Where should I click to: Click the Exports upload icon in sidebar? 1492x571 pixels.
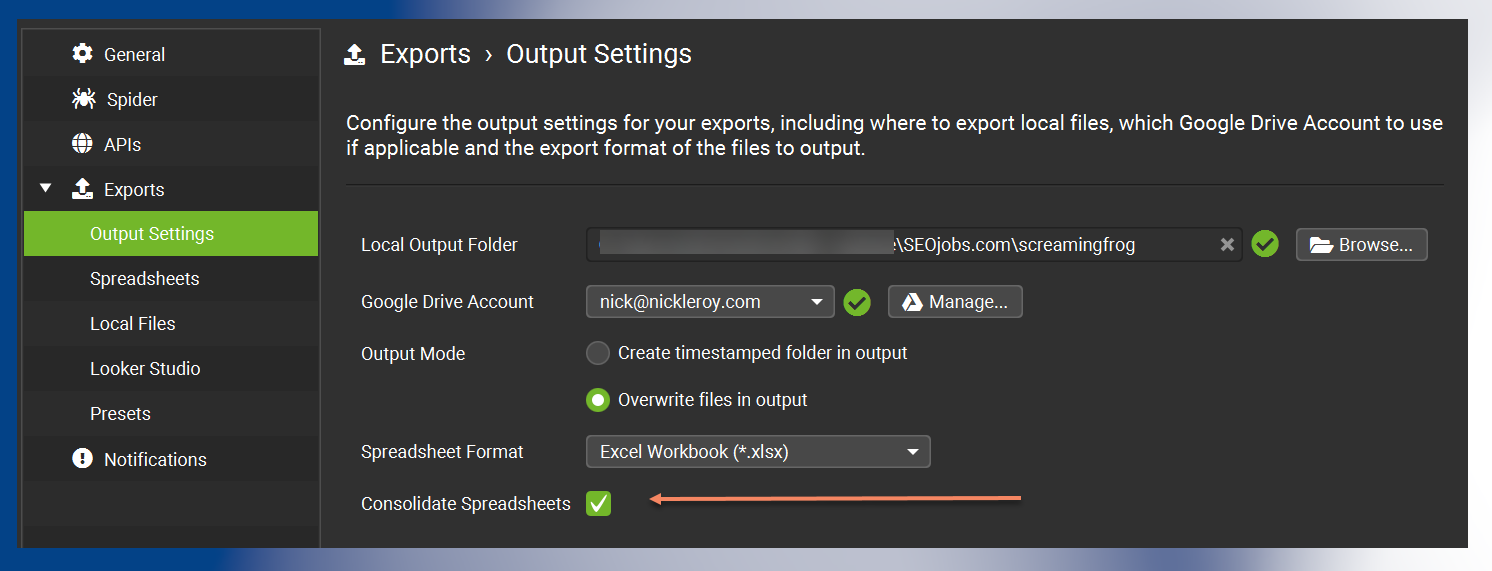click(x=82, y=189)
